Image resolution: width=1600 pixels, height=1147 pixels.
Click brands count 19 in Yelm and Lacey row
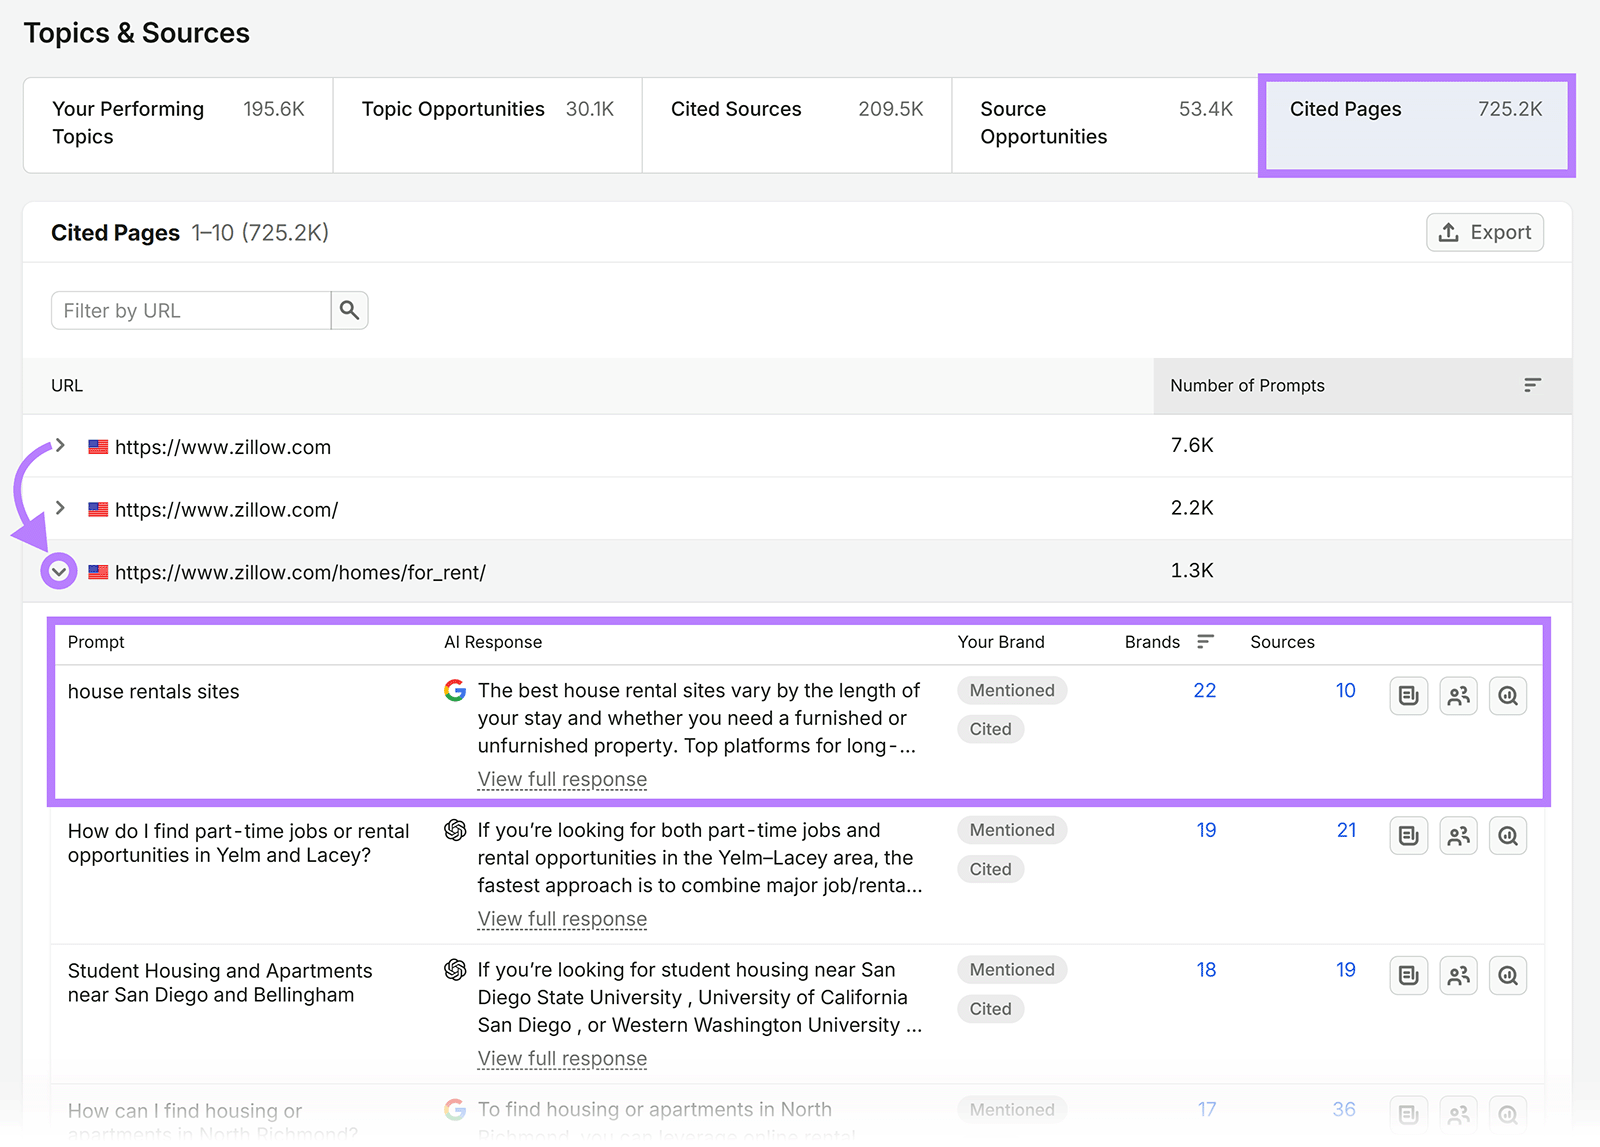(1207, 830)
